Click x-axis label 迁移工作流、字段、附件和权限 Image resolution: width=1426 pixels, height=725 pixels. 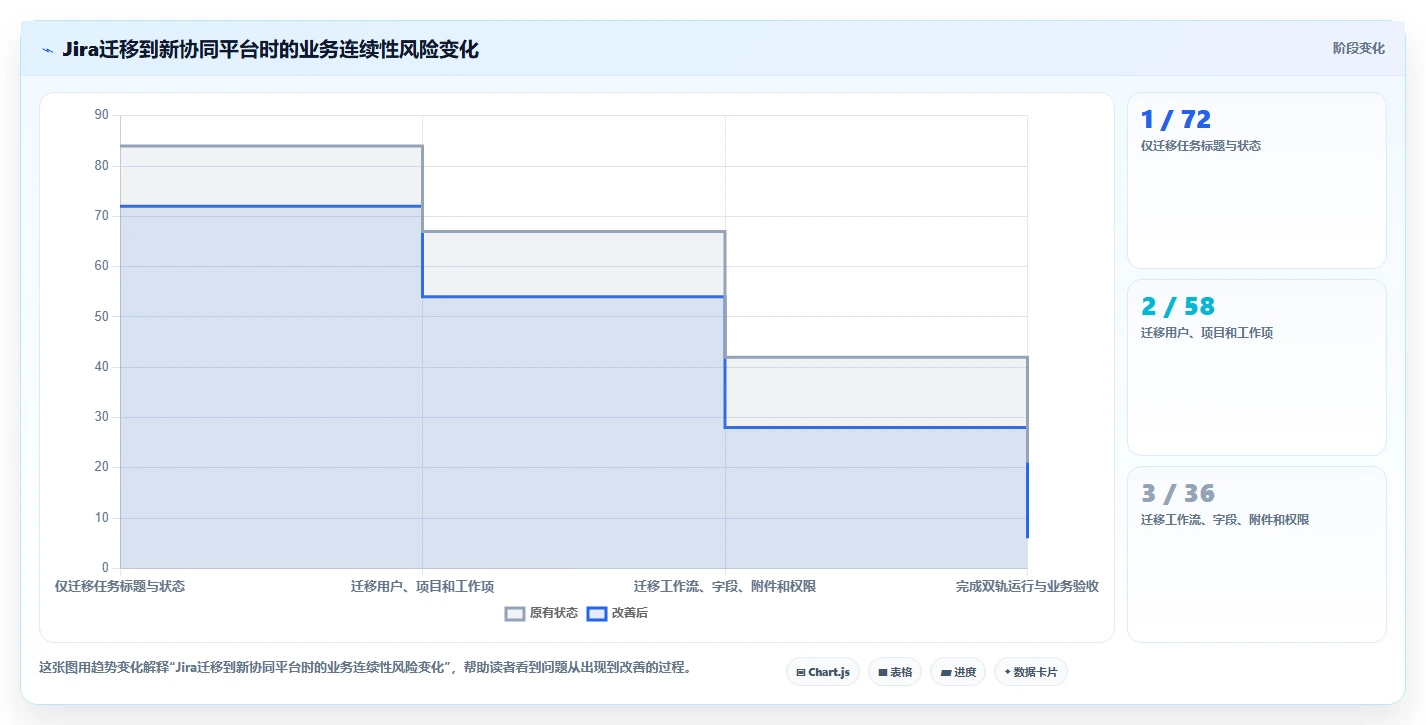coord(725,586)
